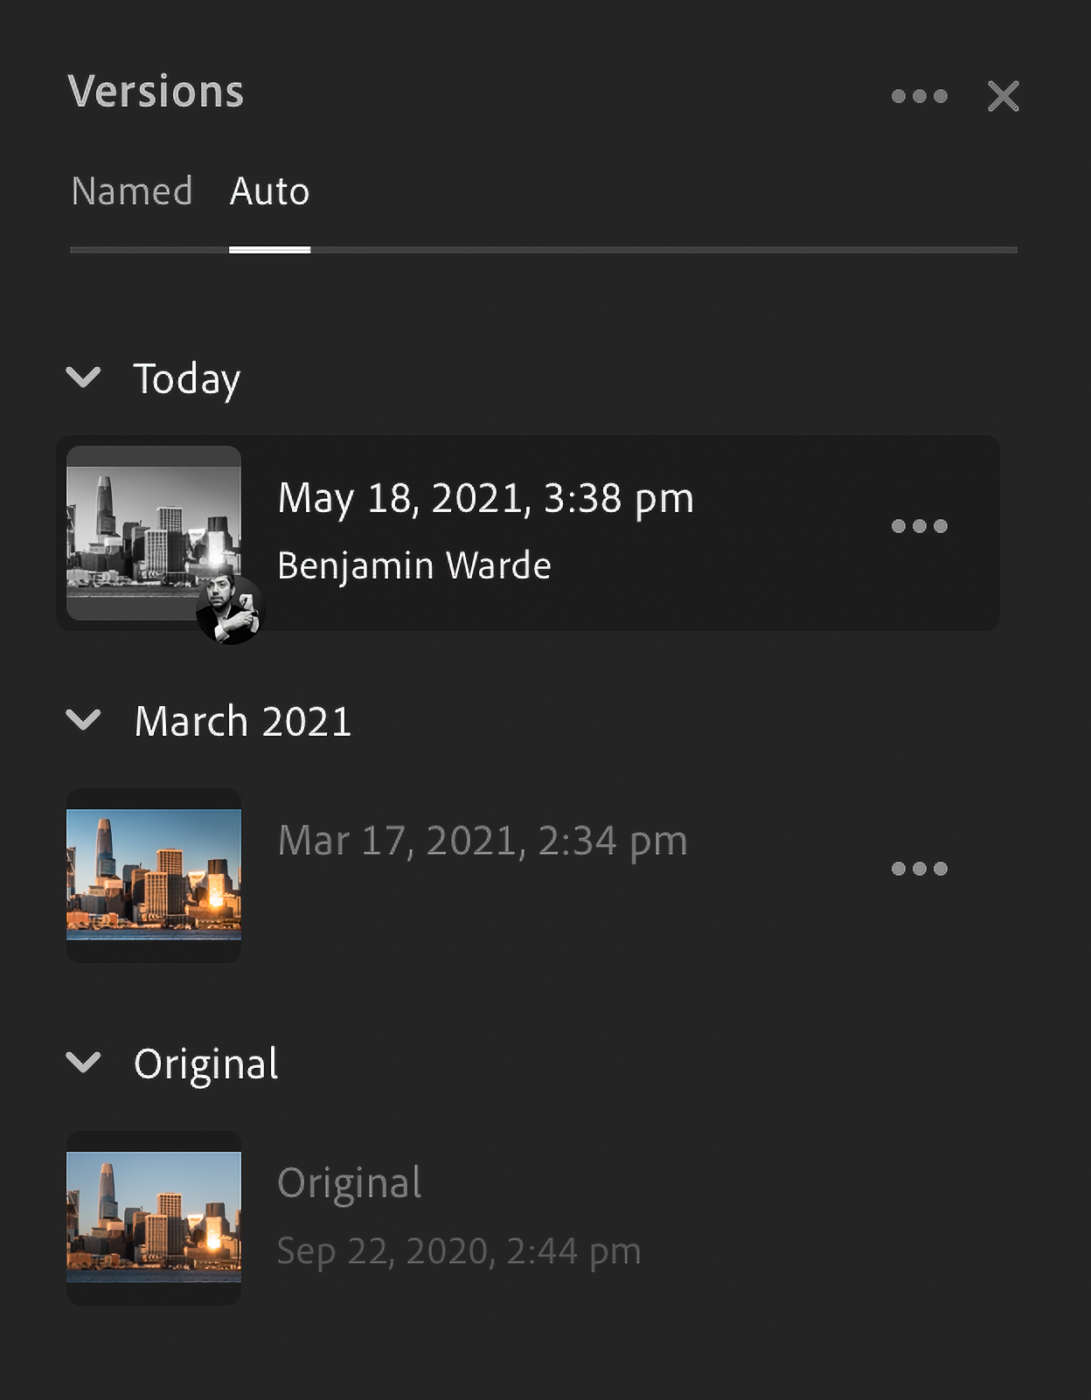
Task: Collapse the Original section chevron
Action: pyautogui.click(x=83, y=1062)
